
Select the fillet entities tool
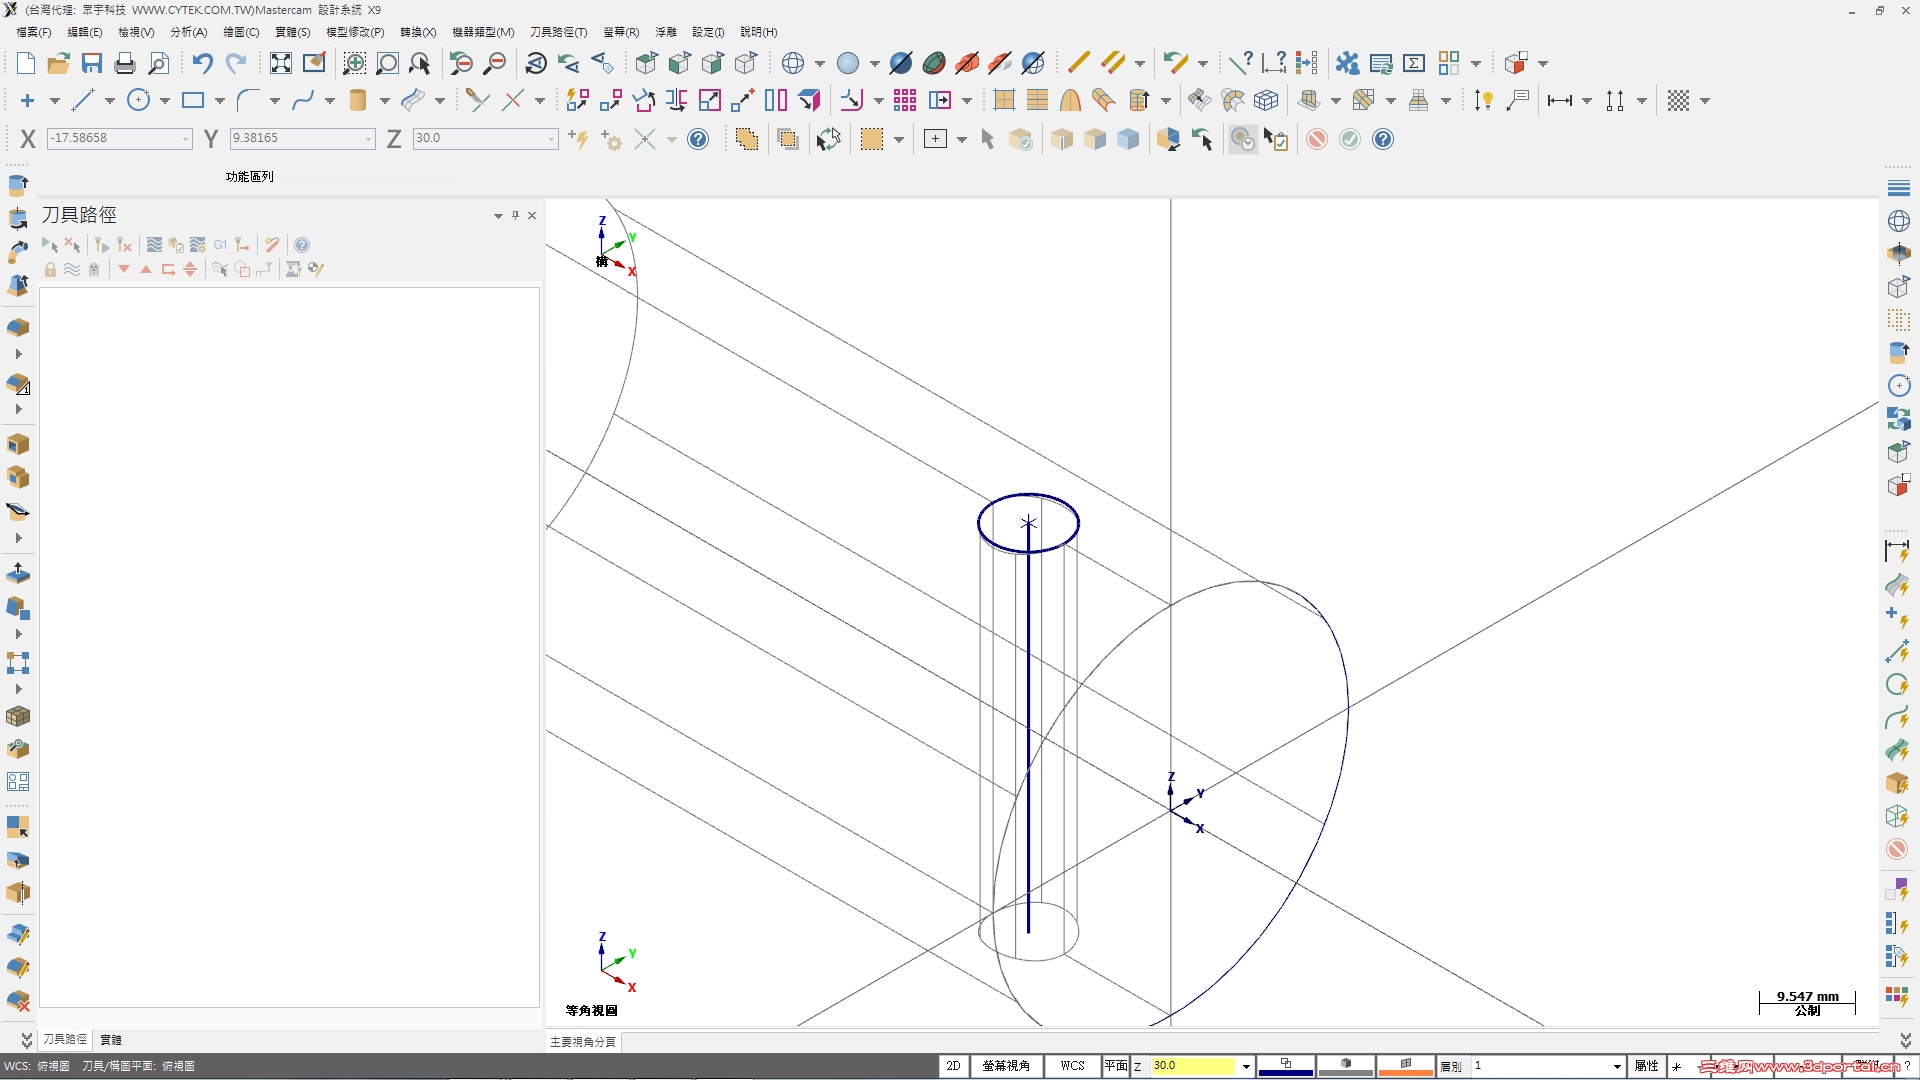248,100
